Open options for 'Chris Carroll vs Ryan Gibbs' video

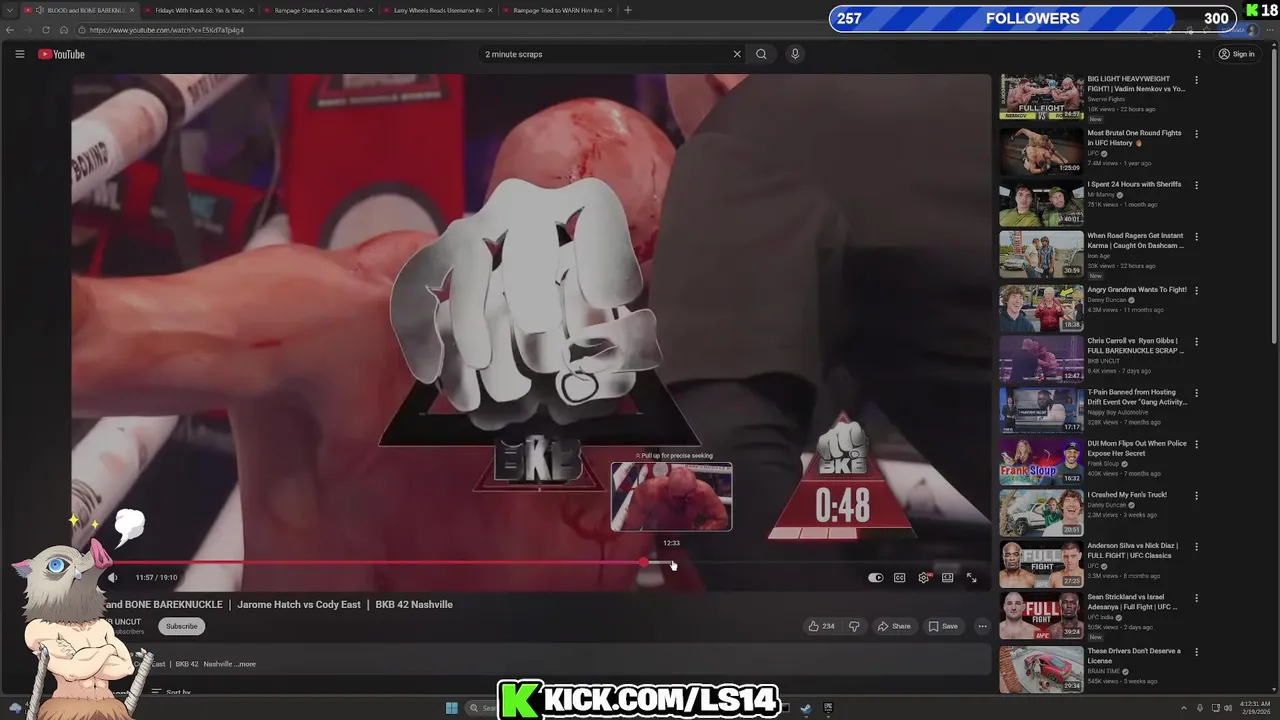[x=1196, y=342]
